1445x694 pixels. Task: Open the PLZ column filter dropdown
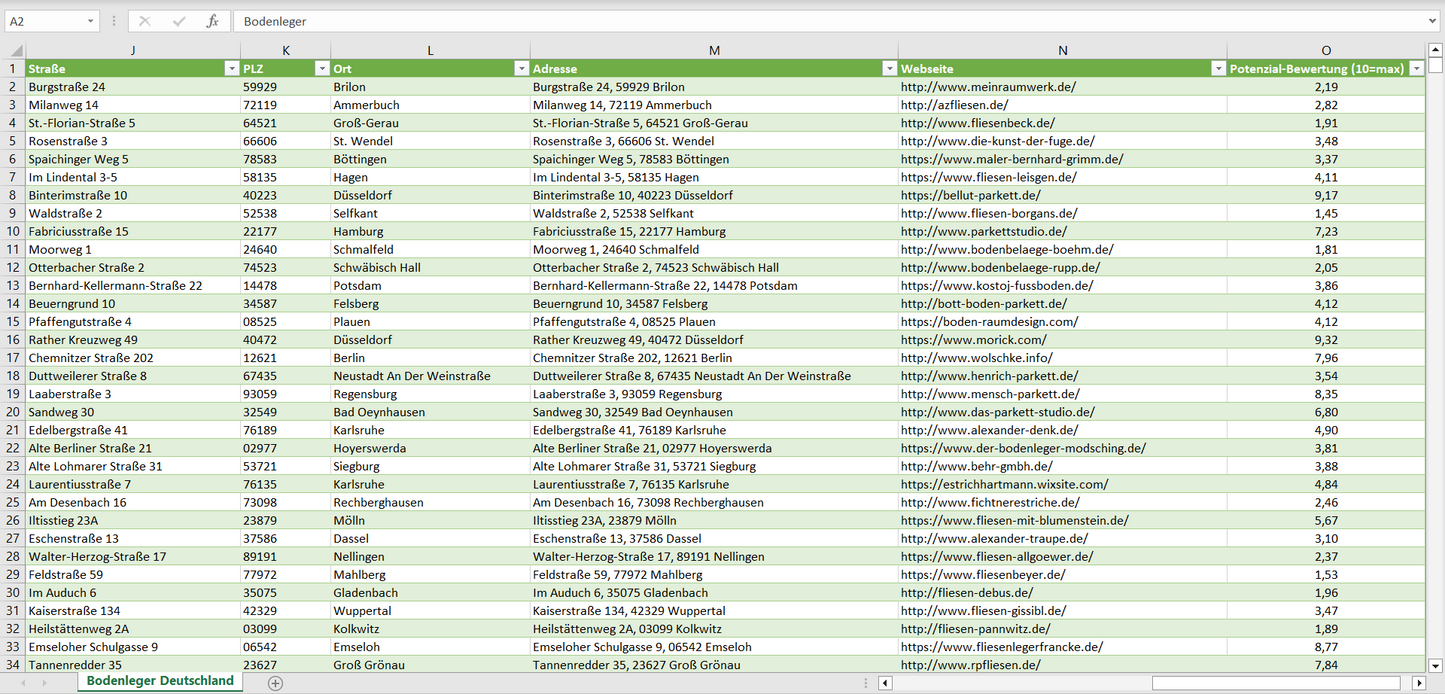(321, 69)
